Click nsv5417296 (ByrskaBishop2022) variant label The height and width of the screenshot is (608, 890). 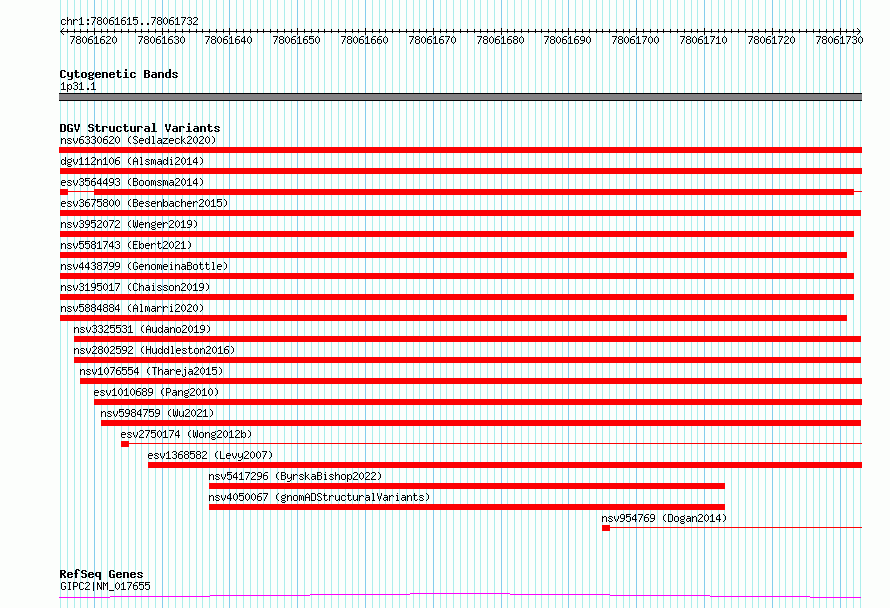[295, 476]
